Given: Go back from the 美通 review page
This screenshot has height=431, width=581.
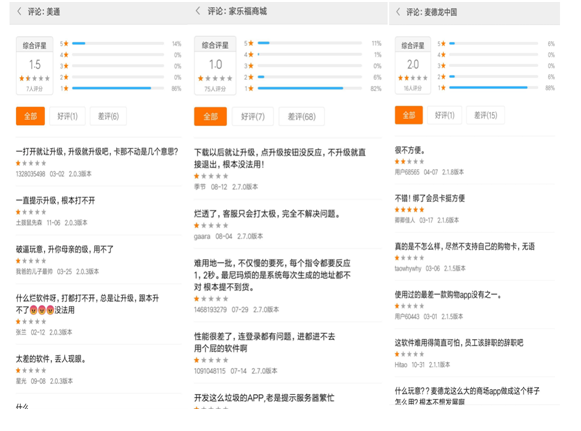Looking at the screenshot, I should pyautogui.click(x=19, y=11).
